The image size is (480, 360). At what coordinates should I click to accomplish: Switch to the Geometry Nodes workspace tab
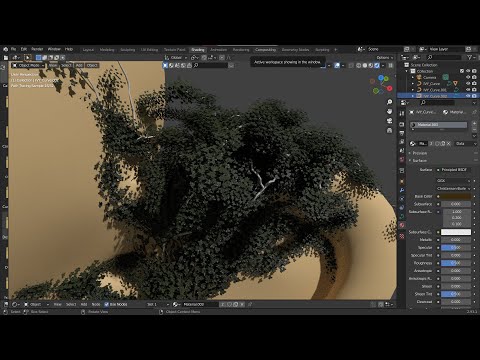point(295,50)
